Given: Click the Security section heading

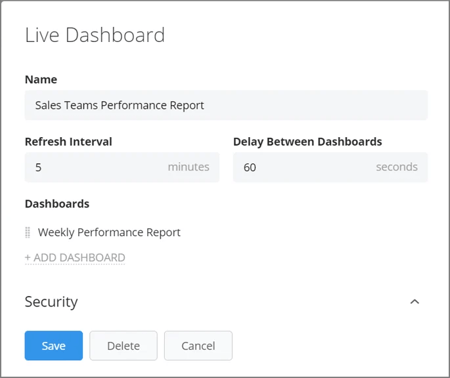Looking at the screenshot, I should coord(51,302).
